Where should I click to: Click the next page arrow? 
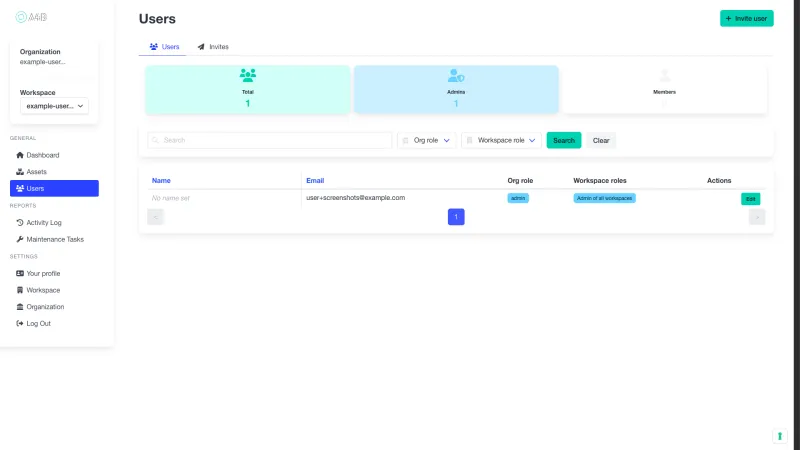(757, 217)
